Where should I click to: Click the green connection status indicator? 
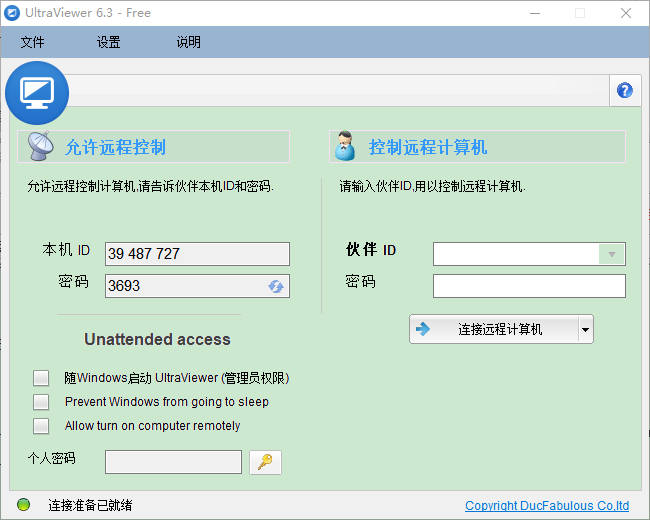24,505
